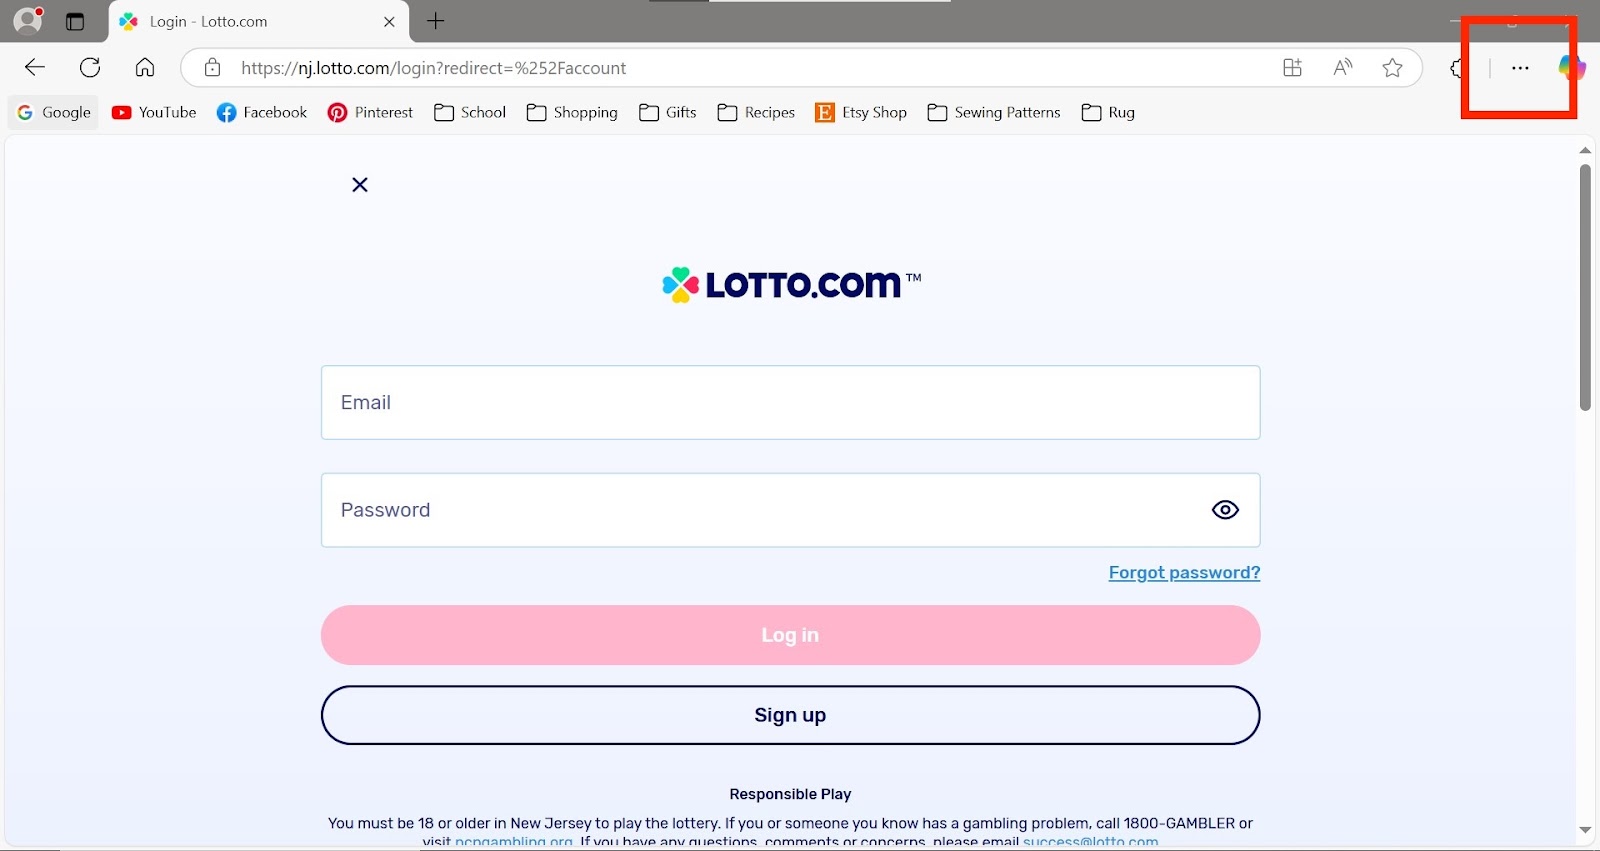Screen dimensions: 1600x851
Task: Click the address bar URL
Action: coord(433,68)
